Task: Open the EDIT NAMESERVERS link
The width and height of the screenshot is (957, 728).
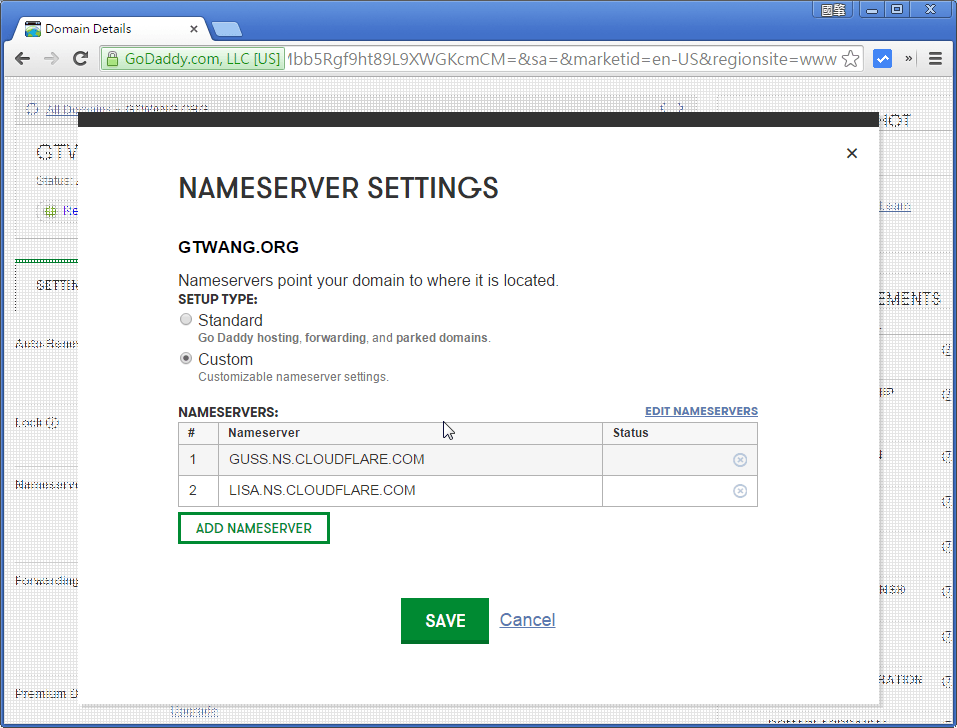Action: [x=701, y=411]
